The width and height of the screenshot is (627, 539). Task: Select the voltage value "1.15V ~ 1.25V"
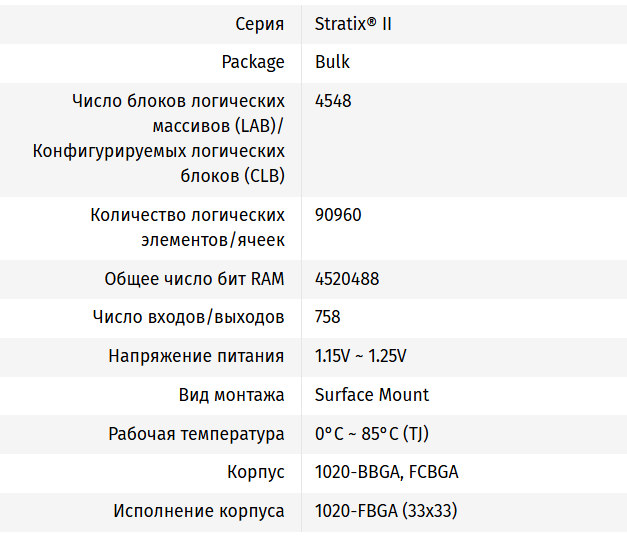(x=360, y=356)
